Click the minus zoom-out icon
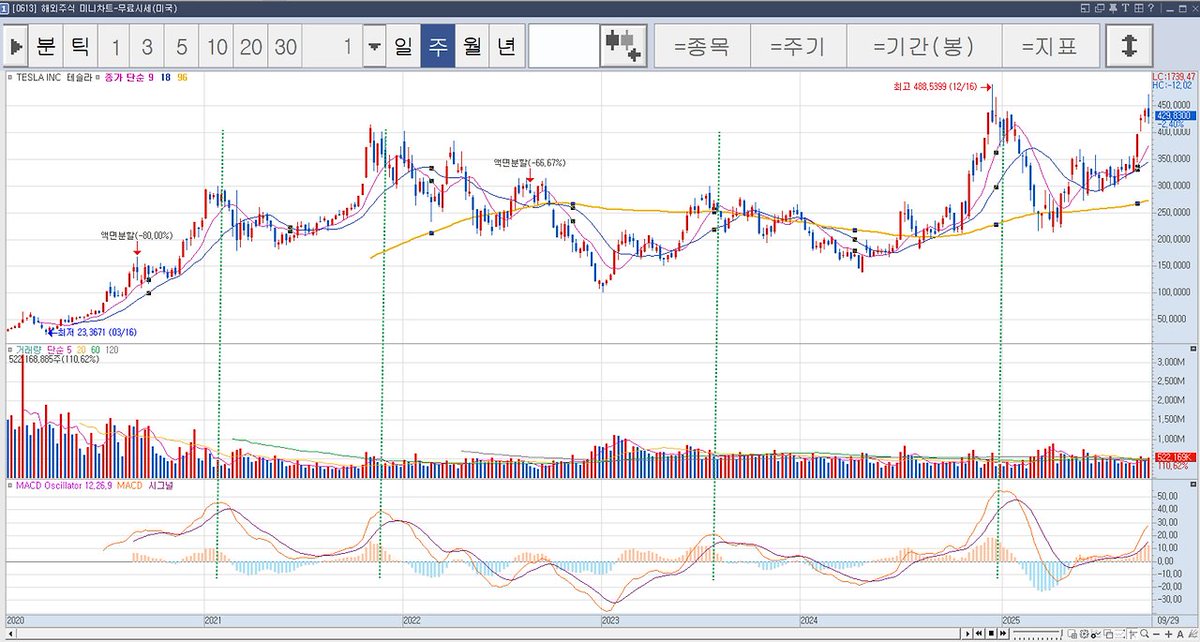 pos(1156,634)
